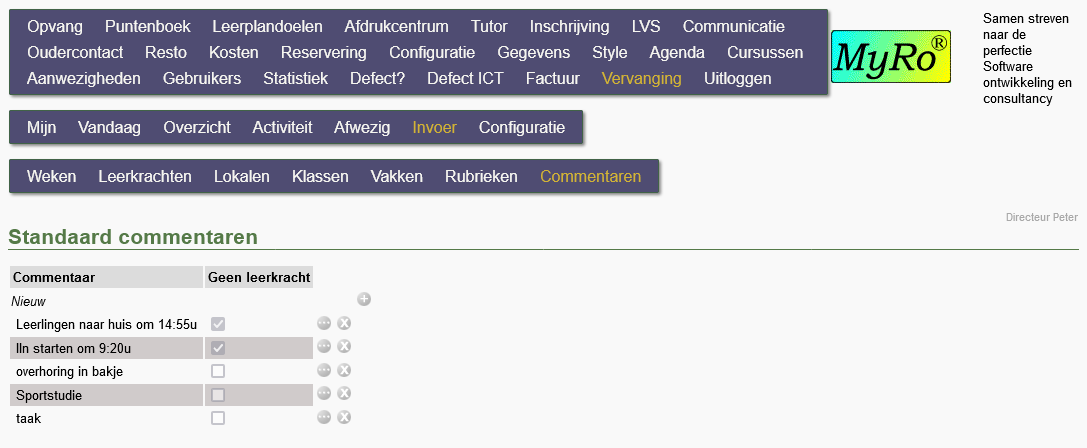Open the MyRo logo
The image size is (1087, 448).
891,57
